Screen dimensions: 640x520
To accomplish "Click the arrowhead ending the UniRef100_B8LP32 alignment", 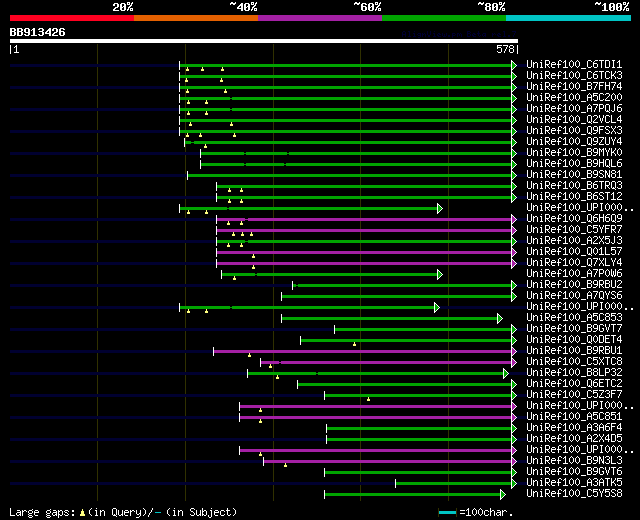I will coord(506,374).
